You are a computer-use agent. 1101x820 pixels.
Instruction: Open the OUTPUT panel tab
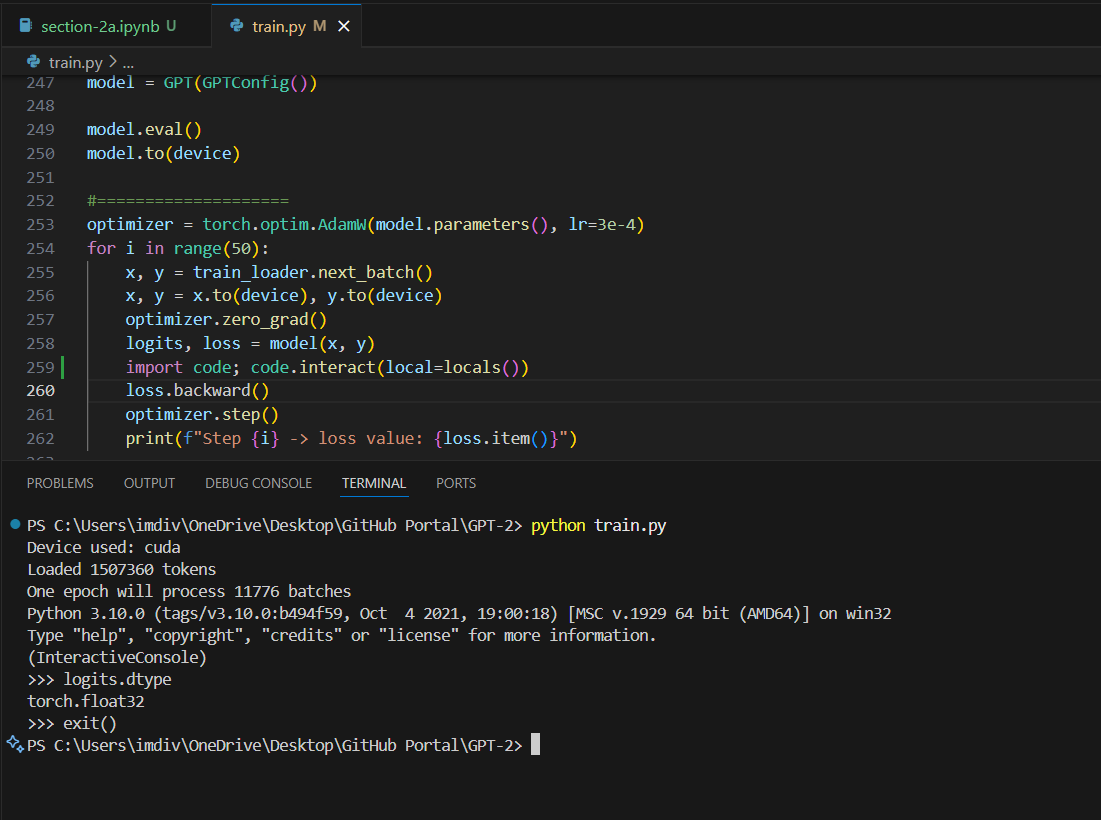coord(149,483)
